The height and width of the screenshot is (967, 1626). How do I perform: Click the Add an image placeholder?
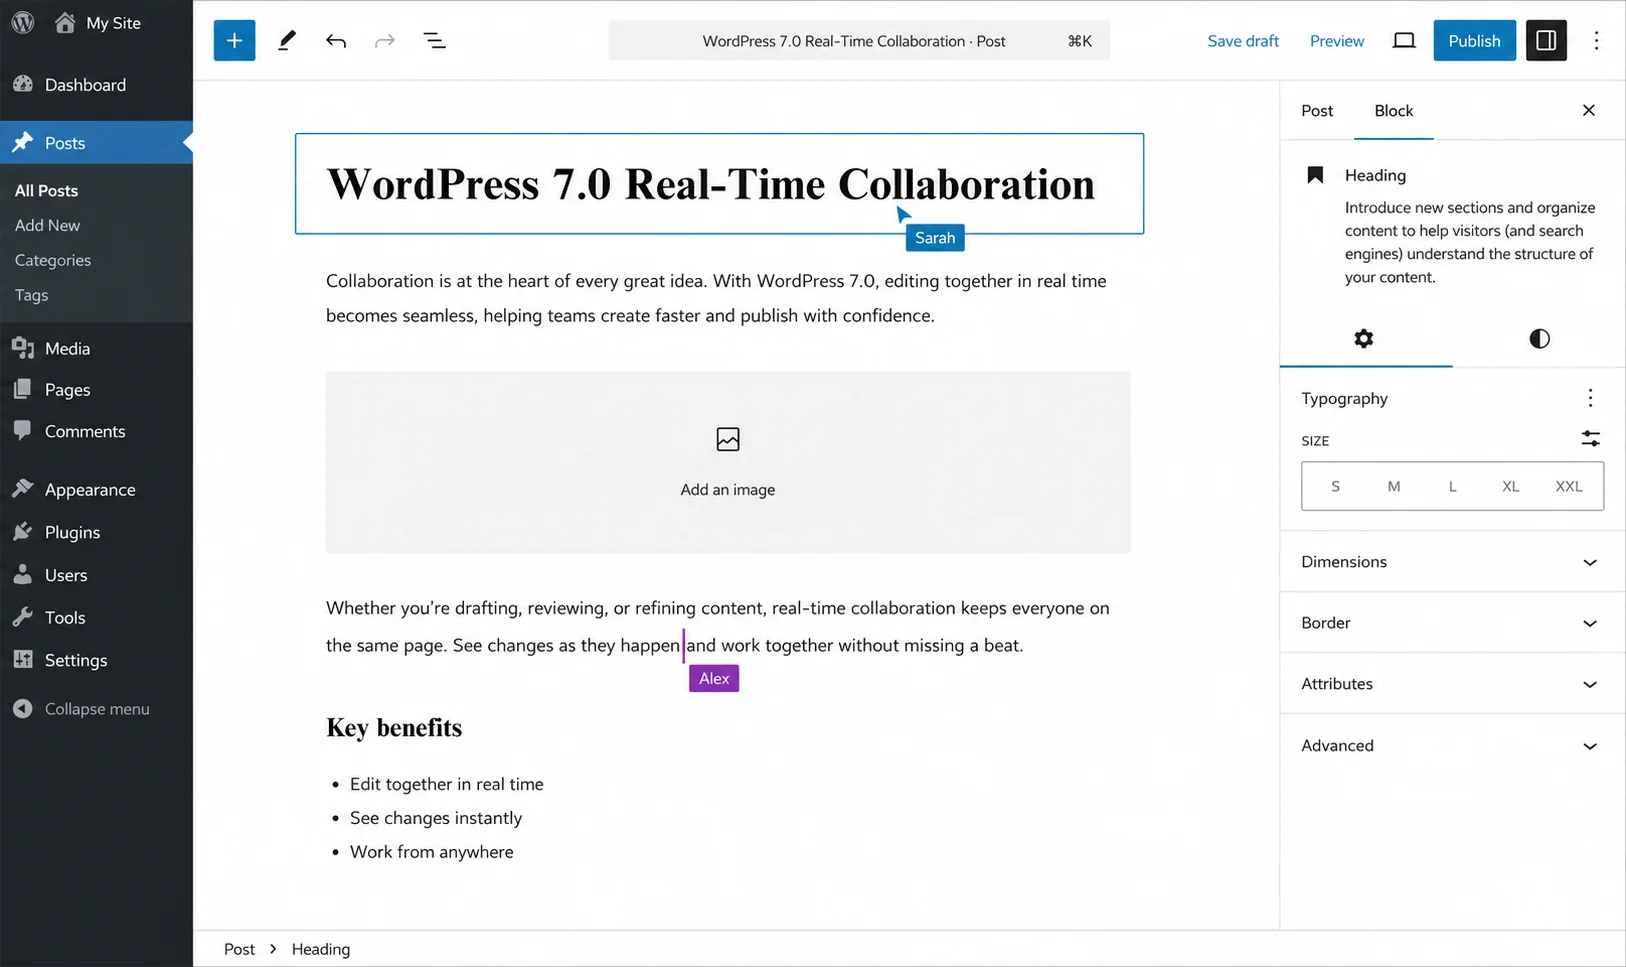(728, 462)
